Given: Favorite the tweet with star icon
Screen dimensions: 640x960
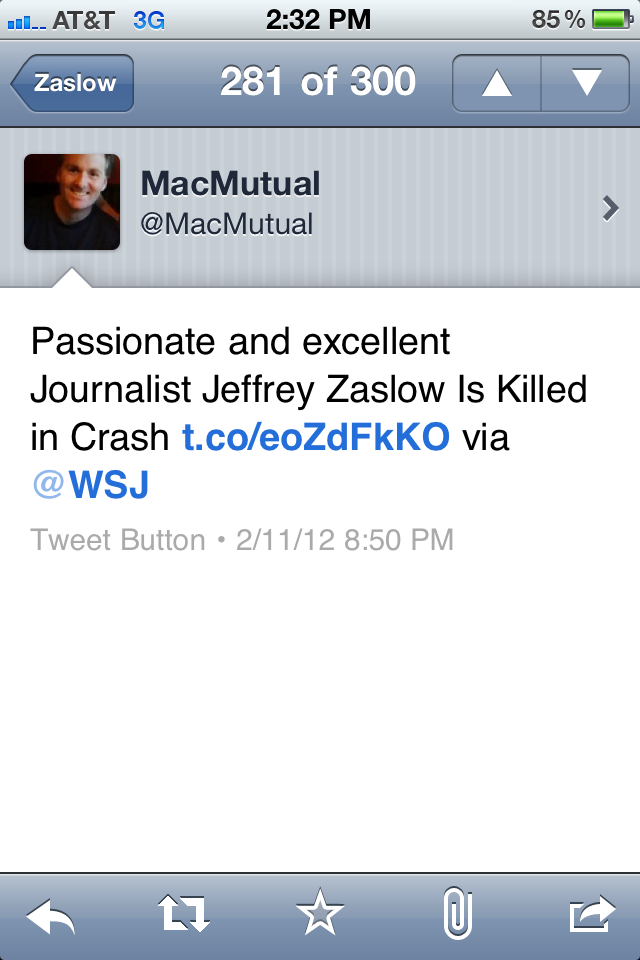Looking at the screenshot, I should click(x=320, y=915).
